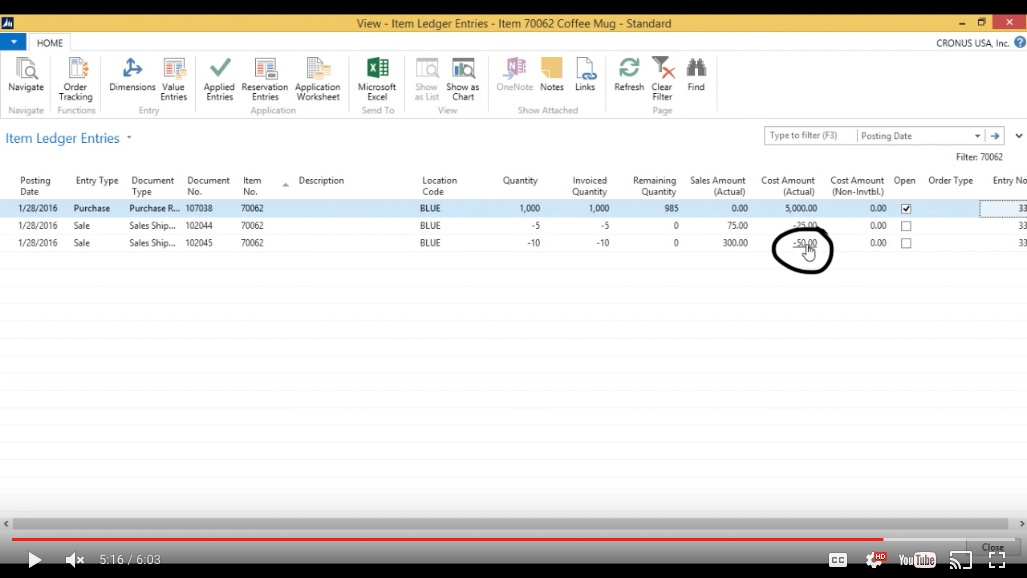Open the Application Worksheet
This screenshot has height=578, width=1027.
(318, 79)
